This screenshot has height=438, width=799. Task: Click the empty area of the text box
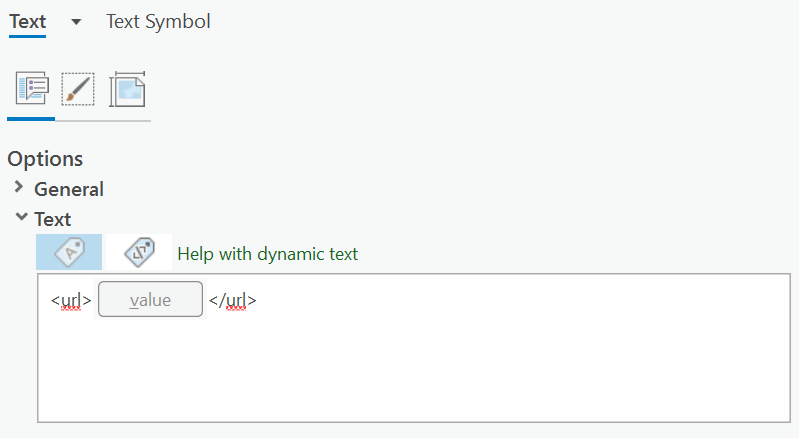pyautogui.click(x=416, y=372)
